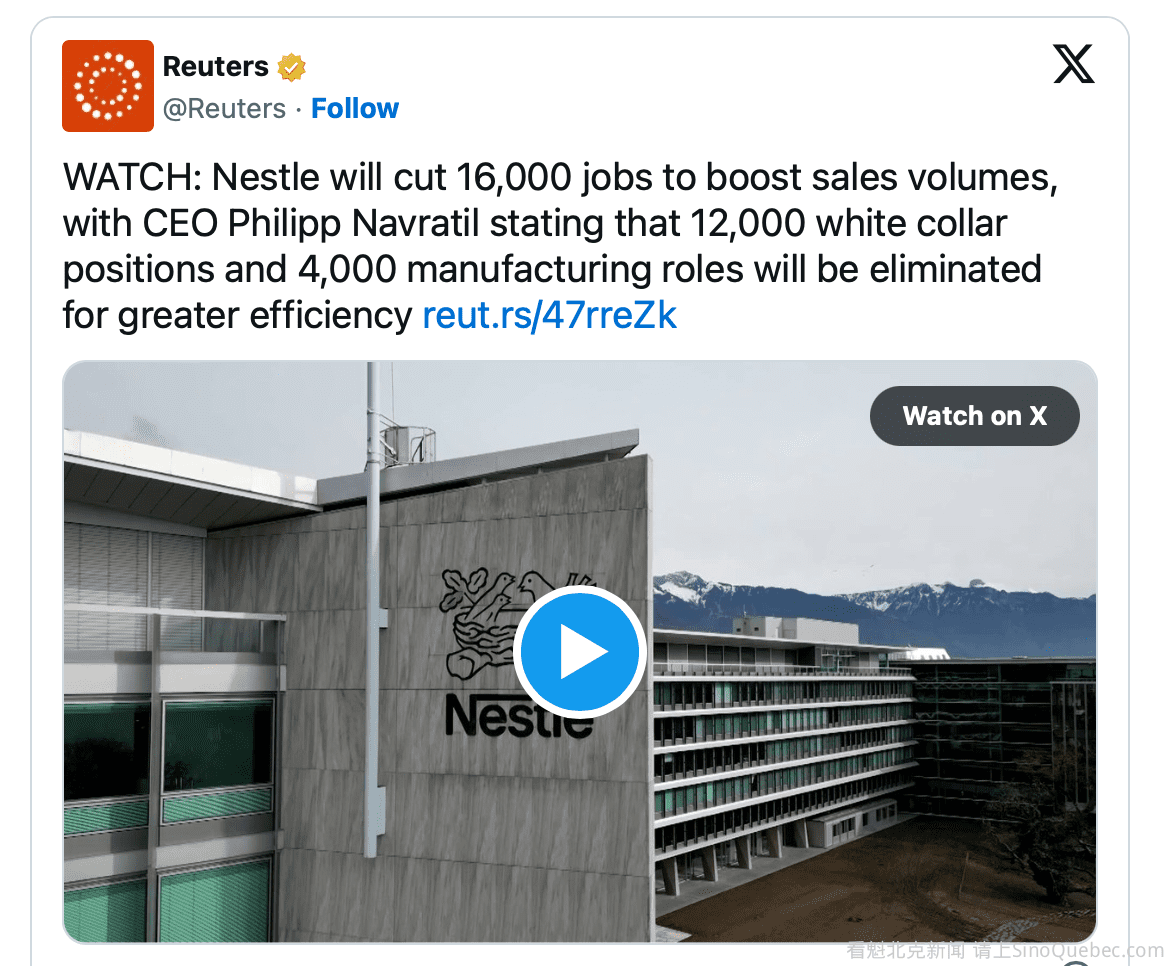1170x966 pixels.
Task: Follow the Reuters account
Action: click(x=355, y=108)
